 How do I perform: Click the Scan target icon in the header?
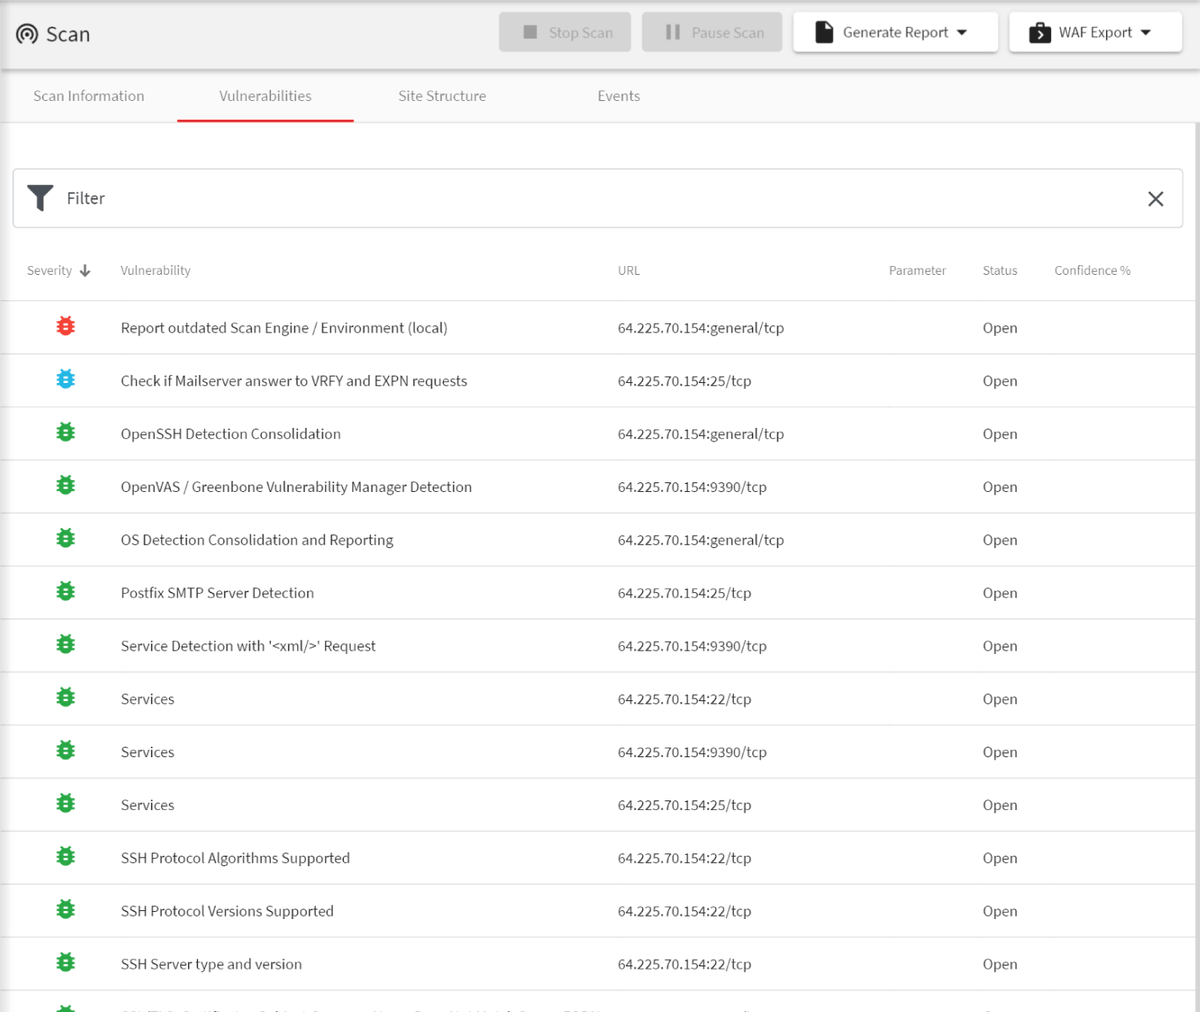coord(23,33)
